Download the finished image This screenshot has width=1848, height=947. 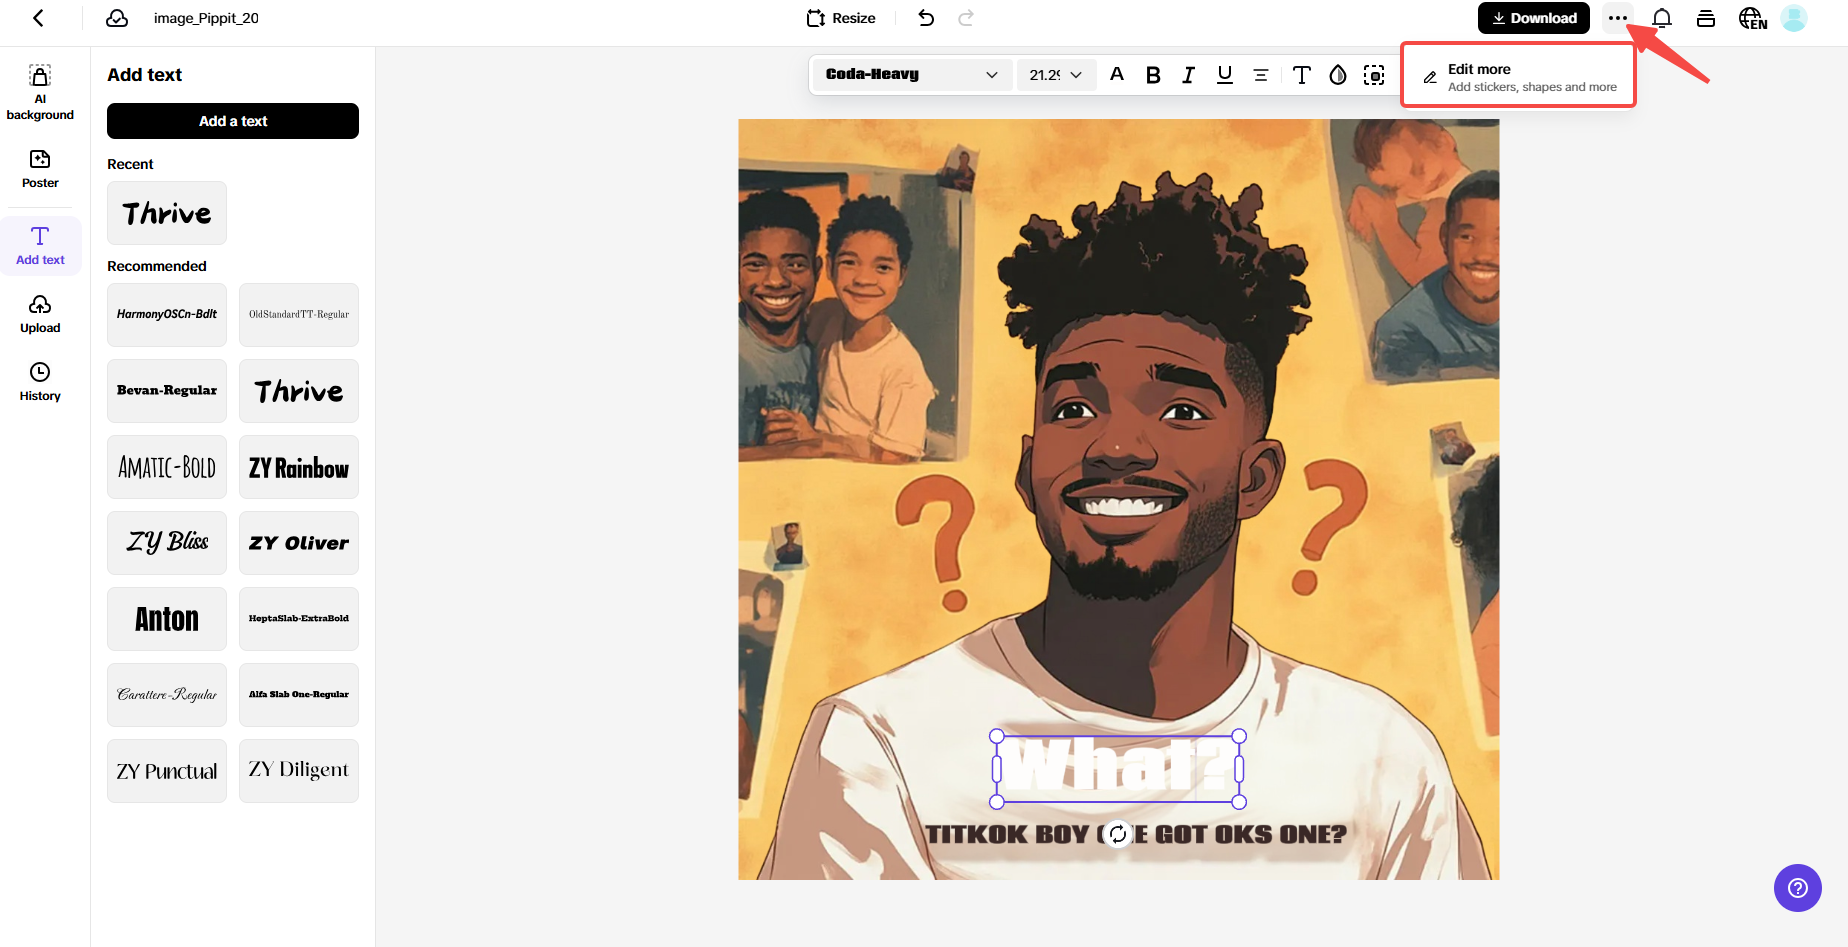pos(1533,18)
